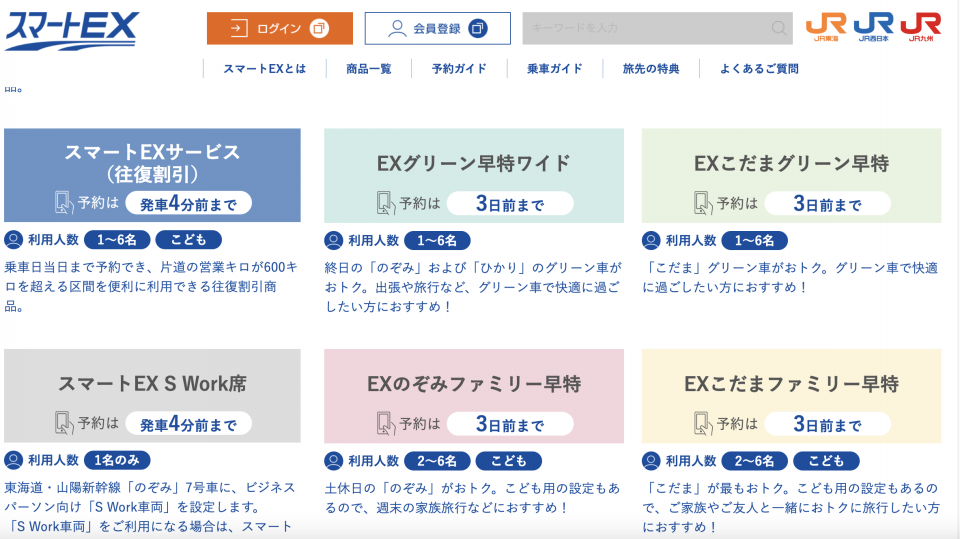Click person icon beside 利用人数 under EXこだまファミリー早特
Image resolution: width=960 pixels, height=539 pixels.
pyautogui.click(x=651, y=461)
